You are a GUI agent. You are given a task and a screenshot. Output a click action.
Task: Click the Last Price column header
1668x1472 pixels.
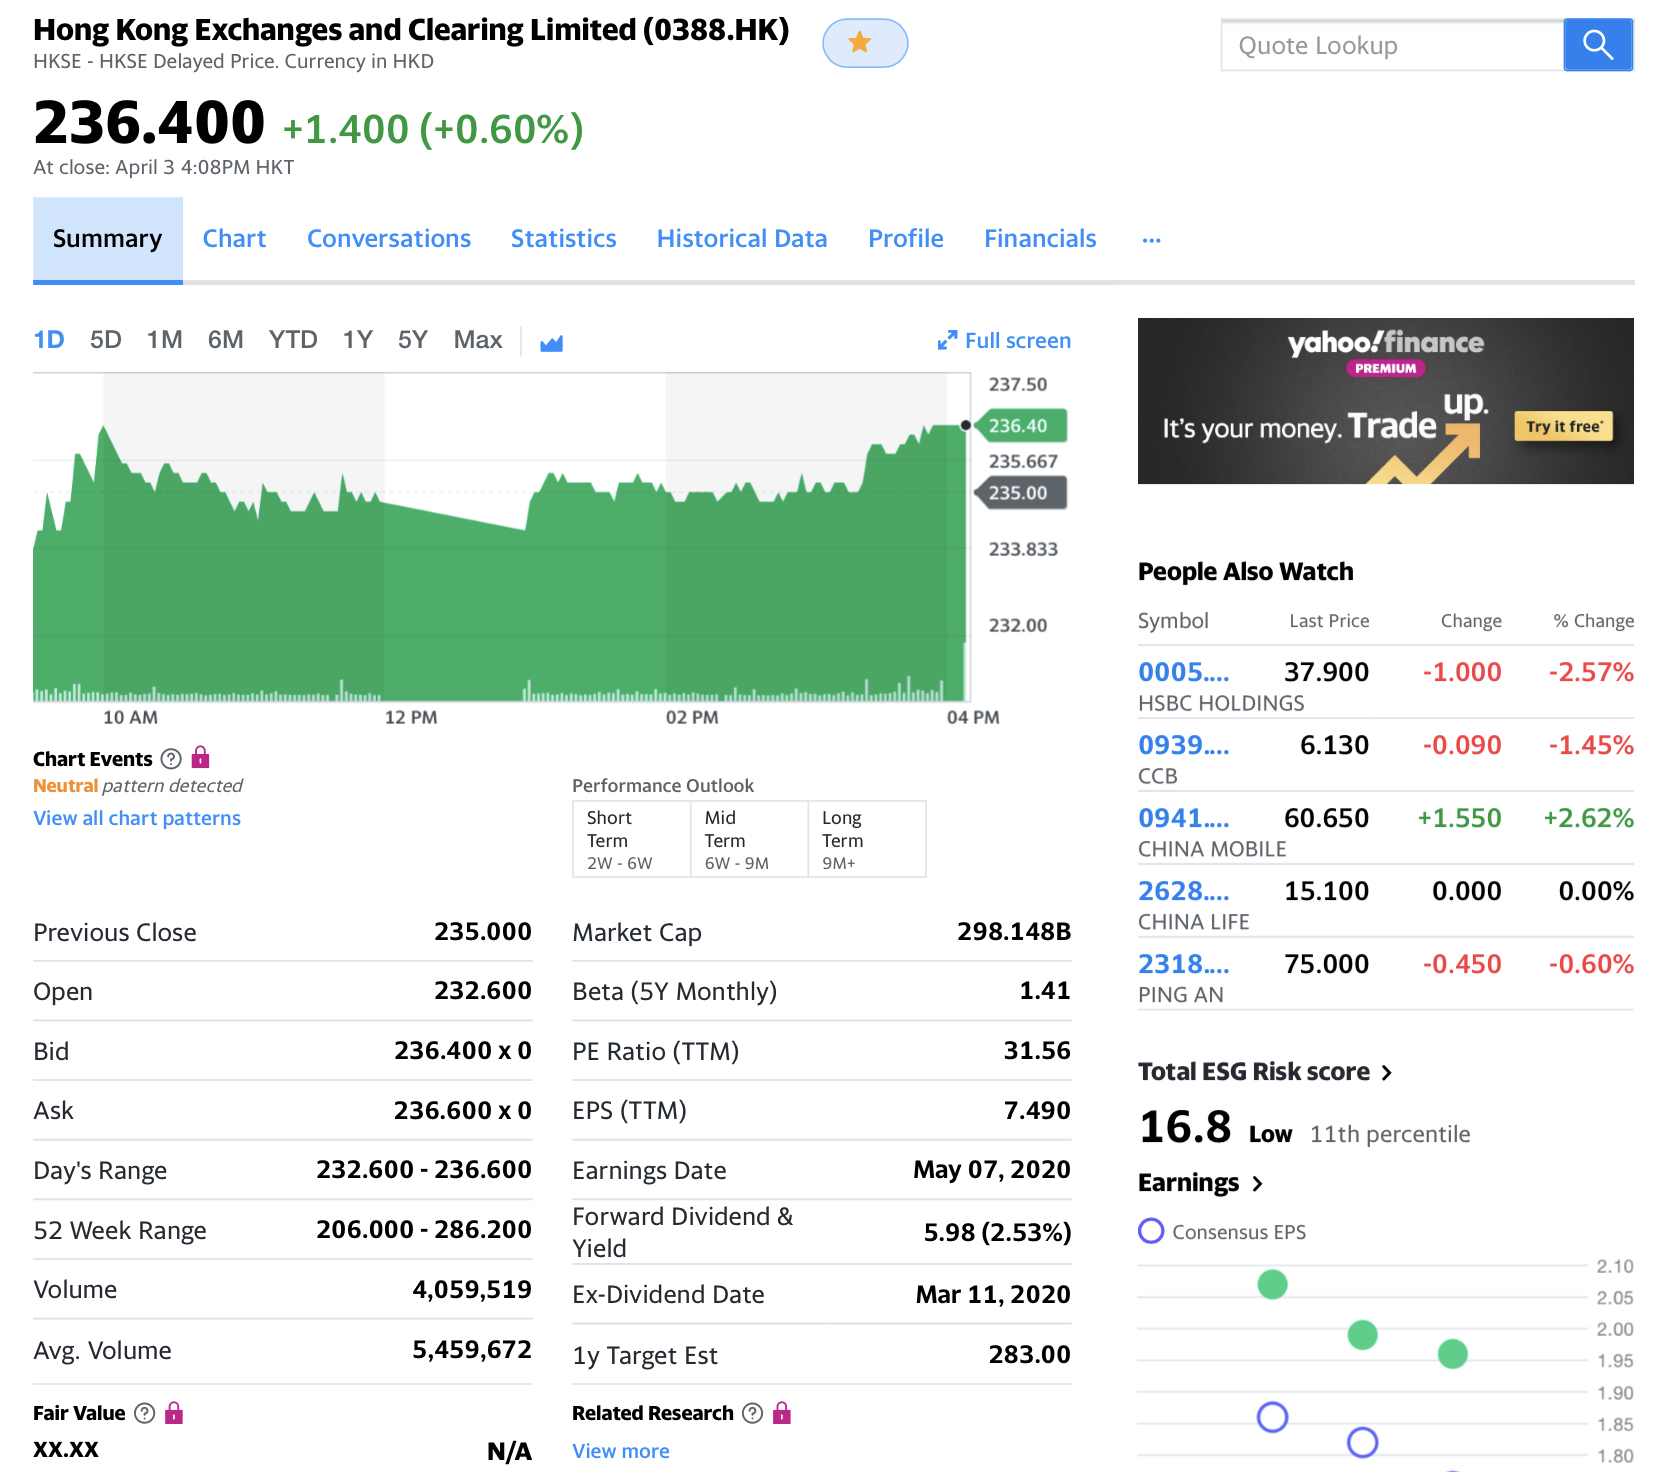pos(1329,621)
